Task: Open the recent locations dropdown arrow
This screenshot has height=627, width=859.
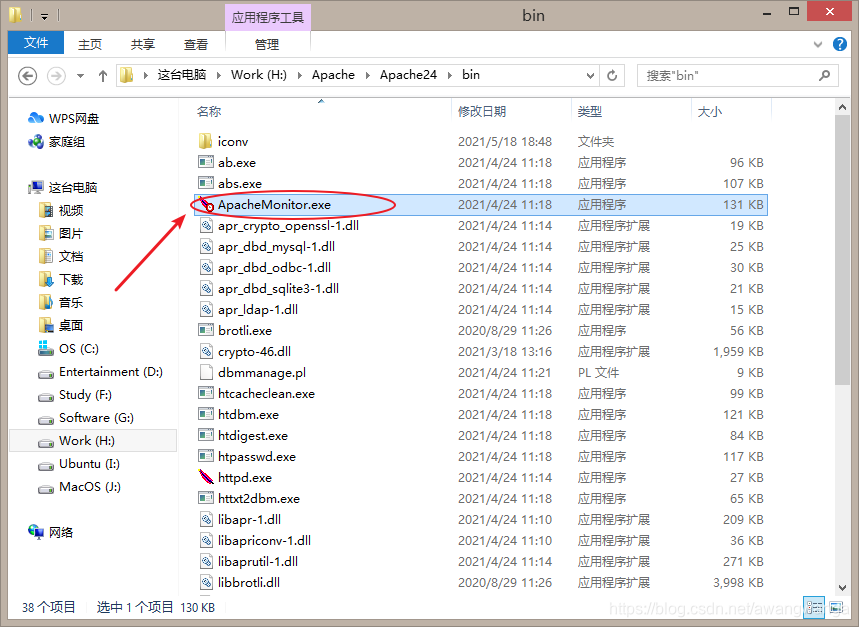Action: point(81,76)
